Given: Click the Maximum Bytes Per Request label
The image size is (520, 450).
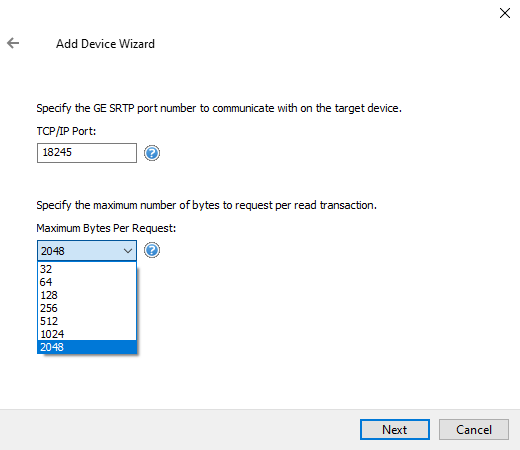Looking at the screenshot, I should [x=106, y=228].
